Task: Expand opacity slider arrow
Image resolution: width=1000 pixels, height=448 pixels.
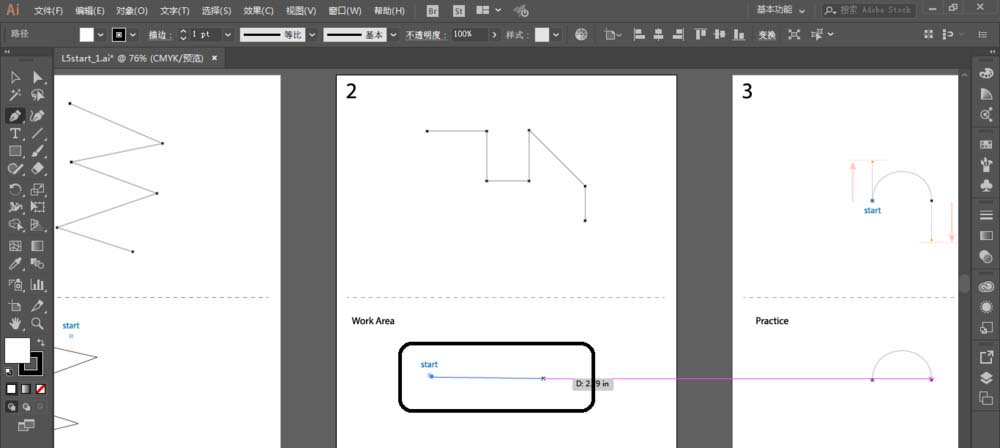Action: coord(494,34)
